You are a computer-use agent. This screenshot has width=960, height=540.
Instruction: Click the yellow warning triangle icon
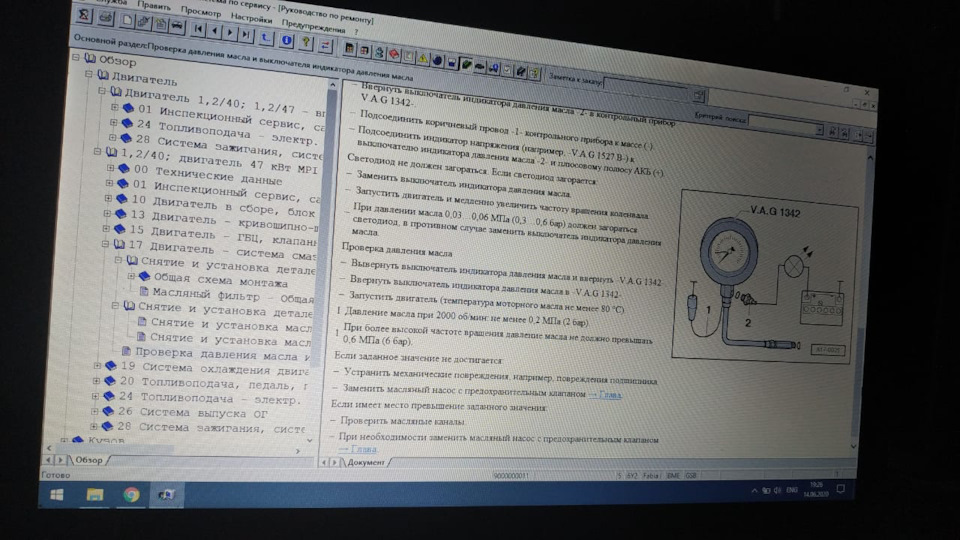pos(422,58)
